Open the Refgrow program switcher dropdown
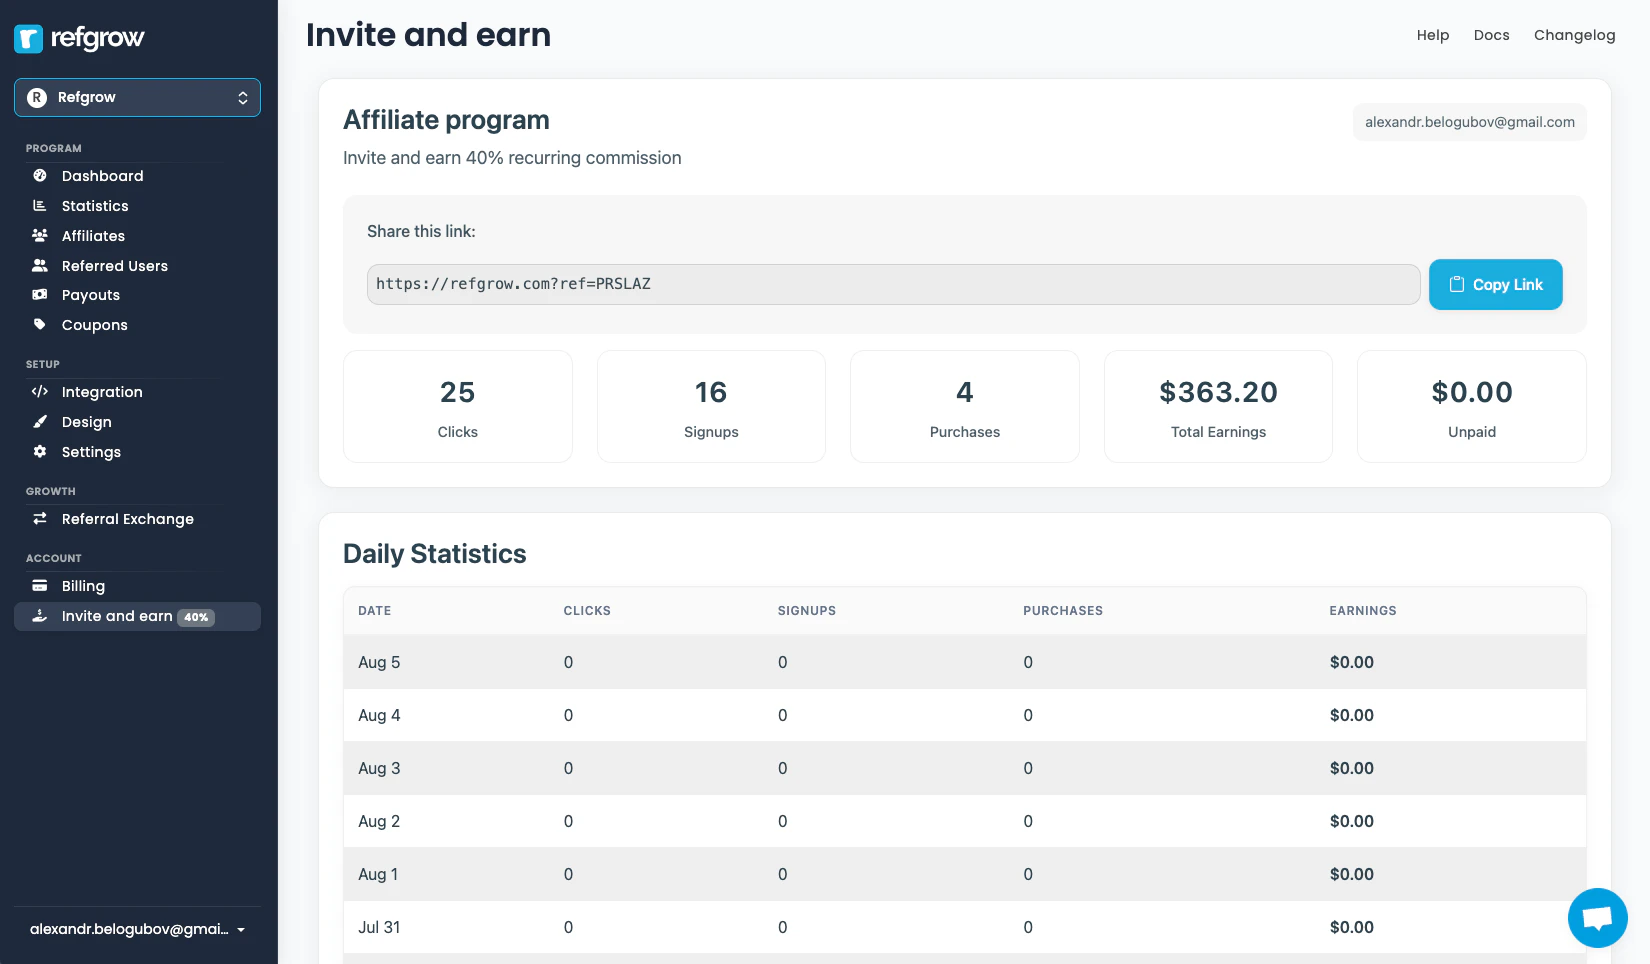 pyautogui.click(x=137, y=97)
